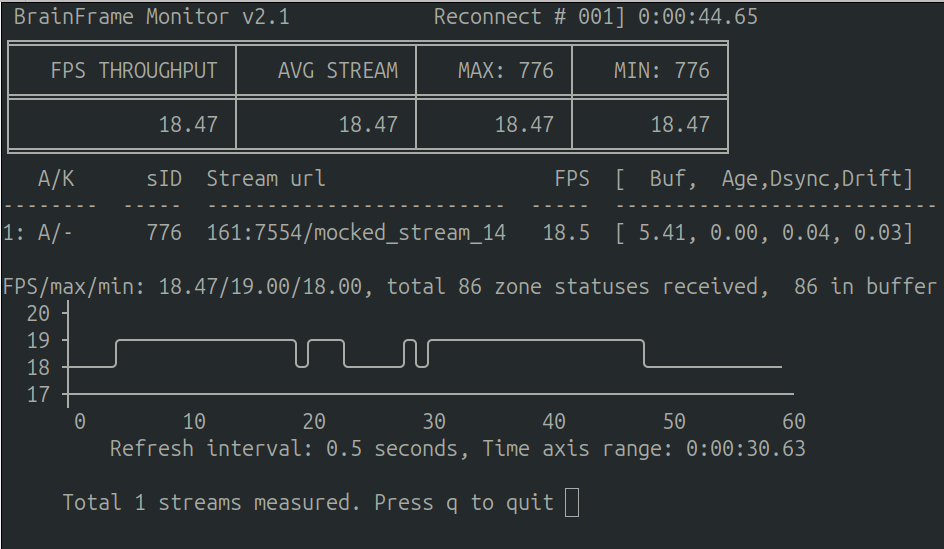This screenshot has width=944, height=549.
Task: Click the 18.47 value under AVG STREAM
Action: tap(368, 125)
